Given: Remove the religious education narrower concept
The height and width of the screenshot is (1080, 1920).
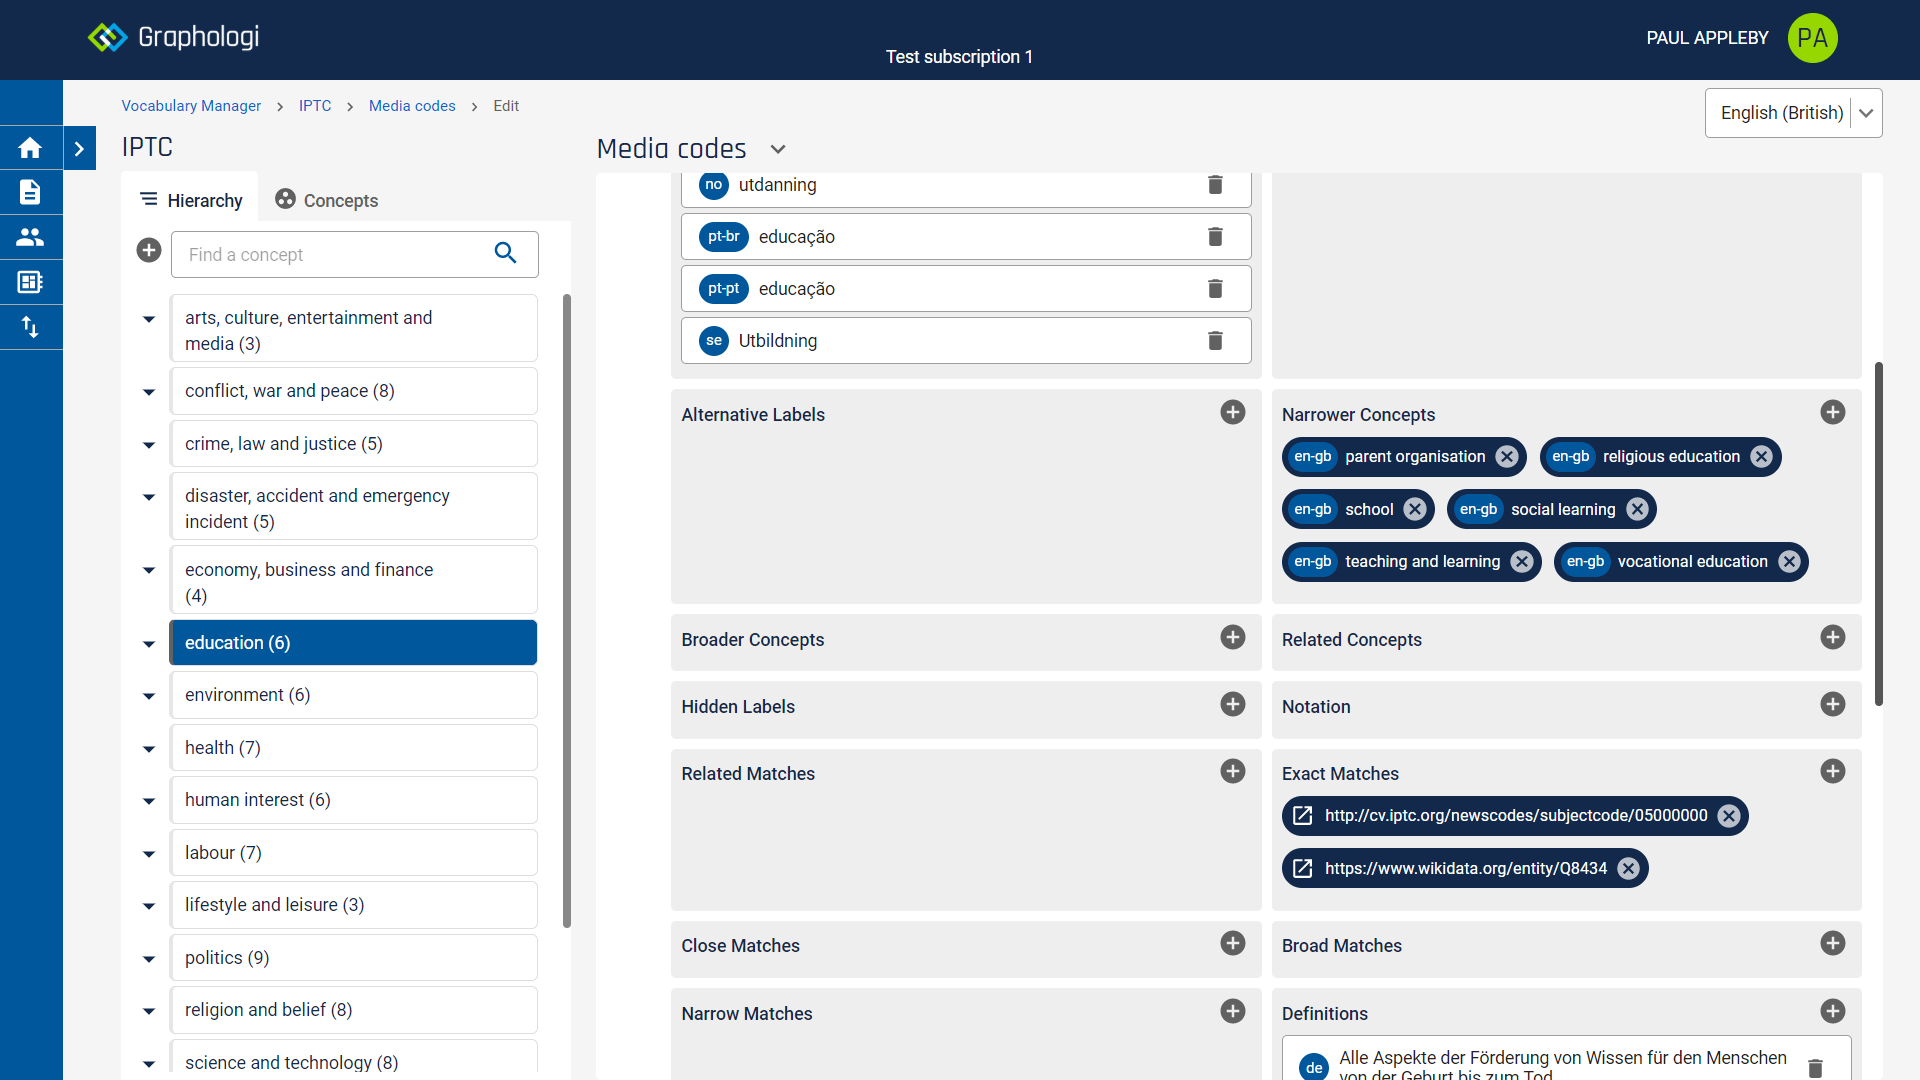Looking at the screenshot, I should click(1761, 457).
